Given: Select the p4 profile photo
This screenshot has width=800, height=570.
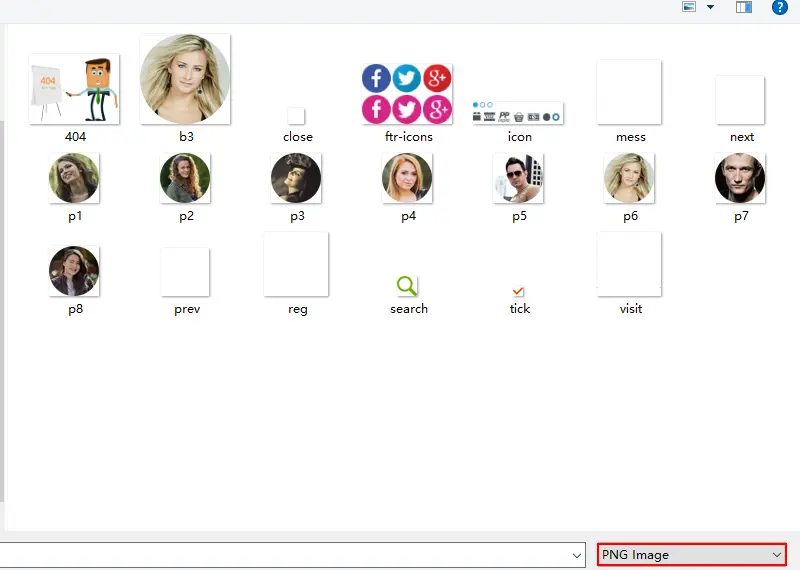Looking at the screenshot, I should pos(407,178).
